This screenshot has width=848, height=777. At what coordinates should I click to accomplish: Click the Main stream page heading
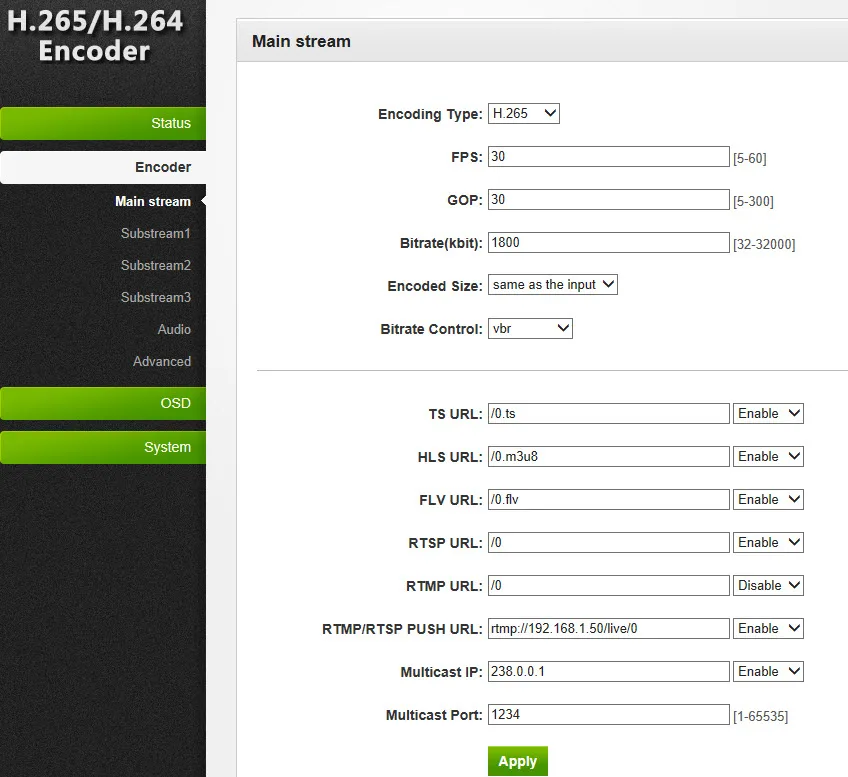(301, 41)
